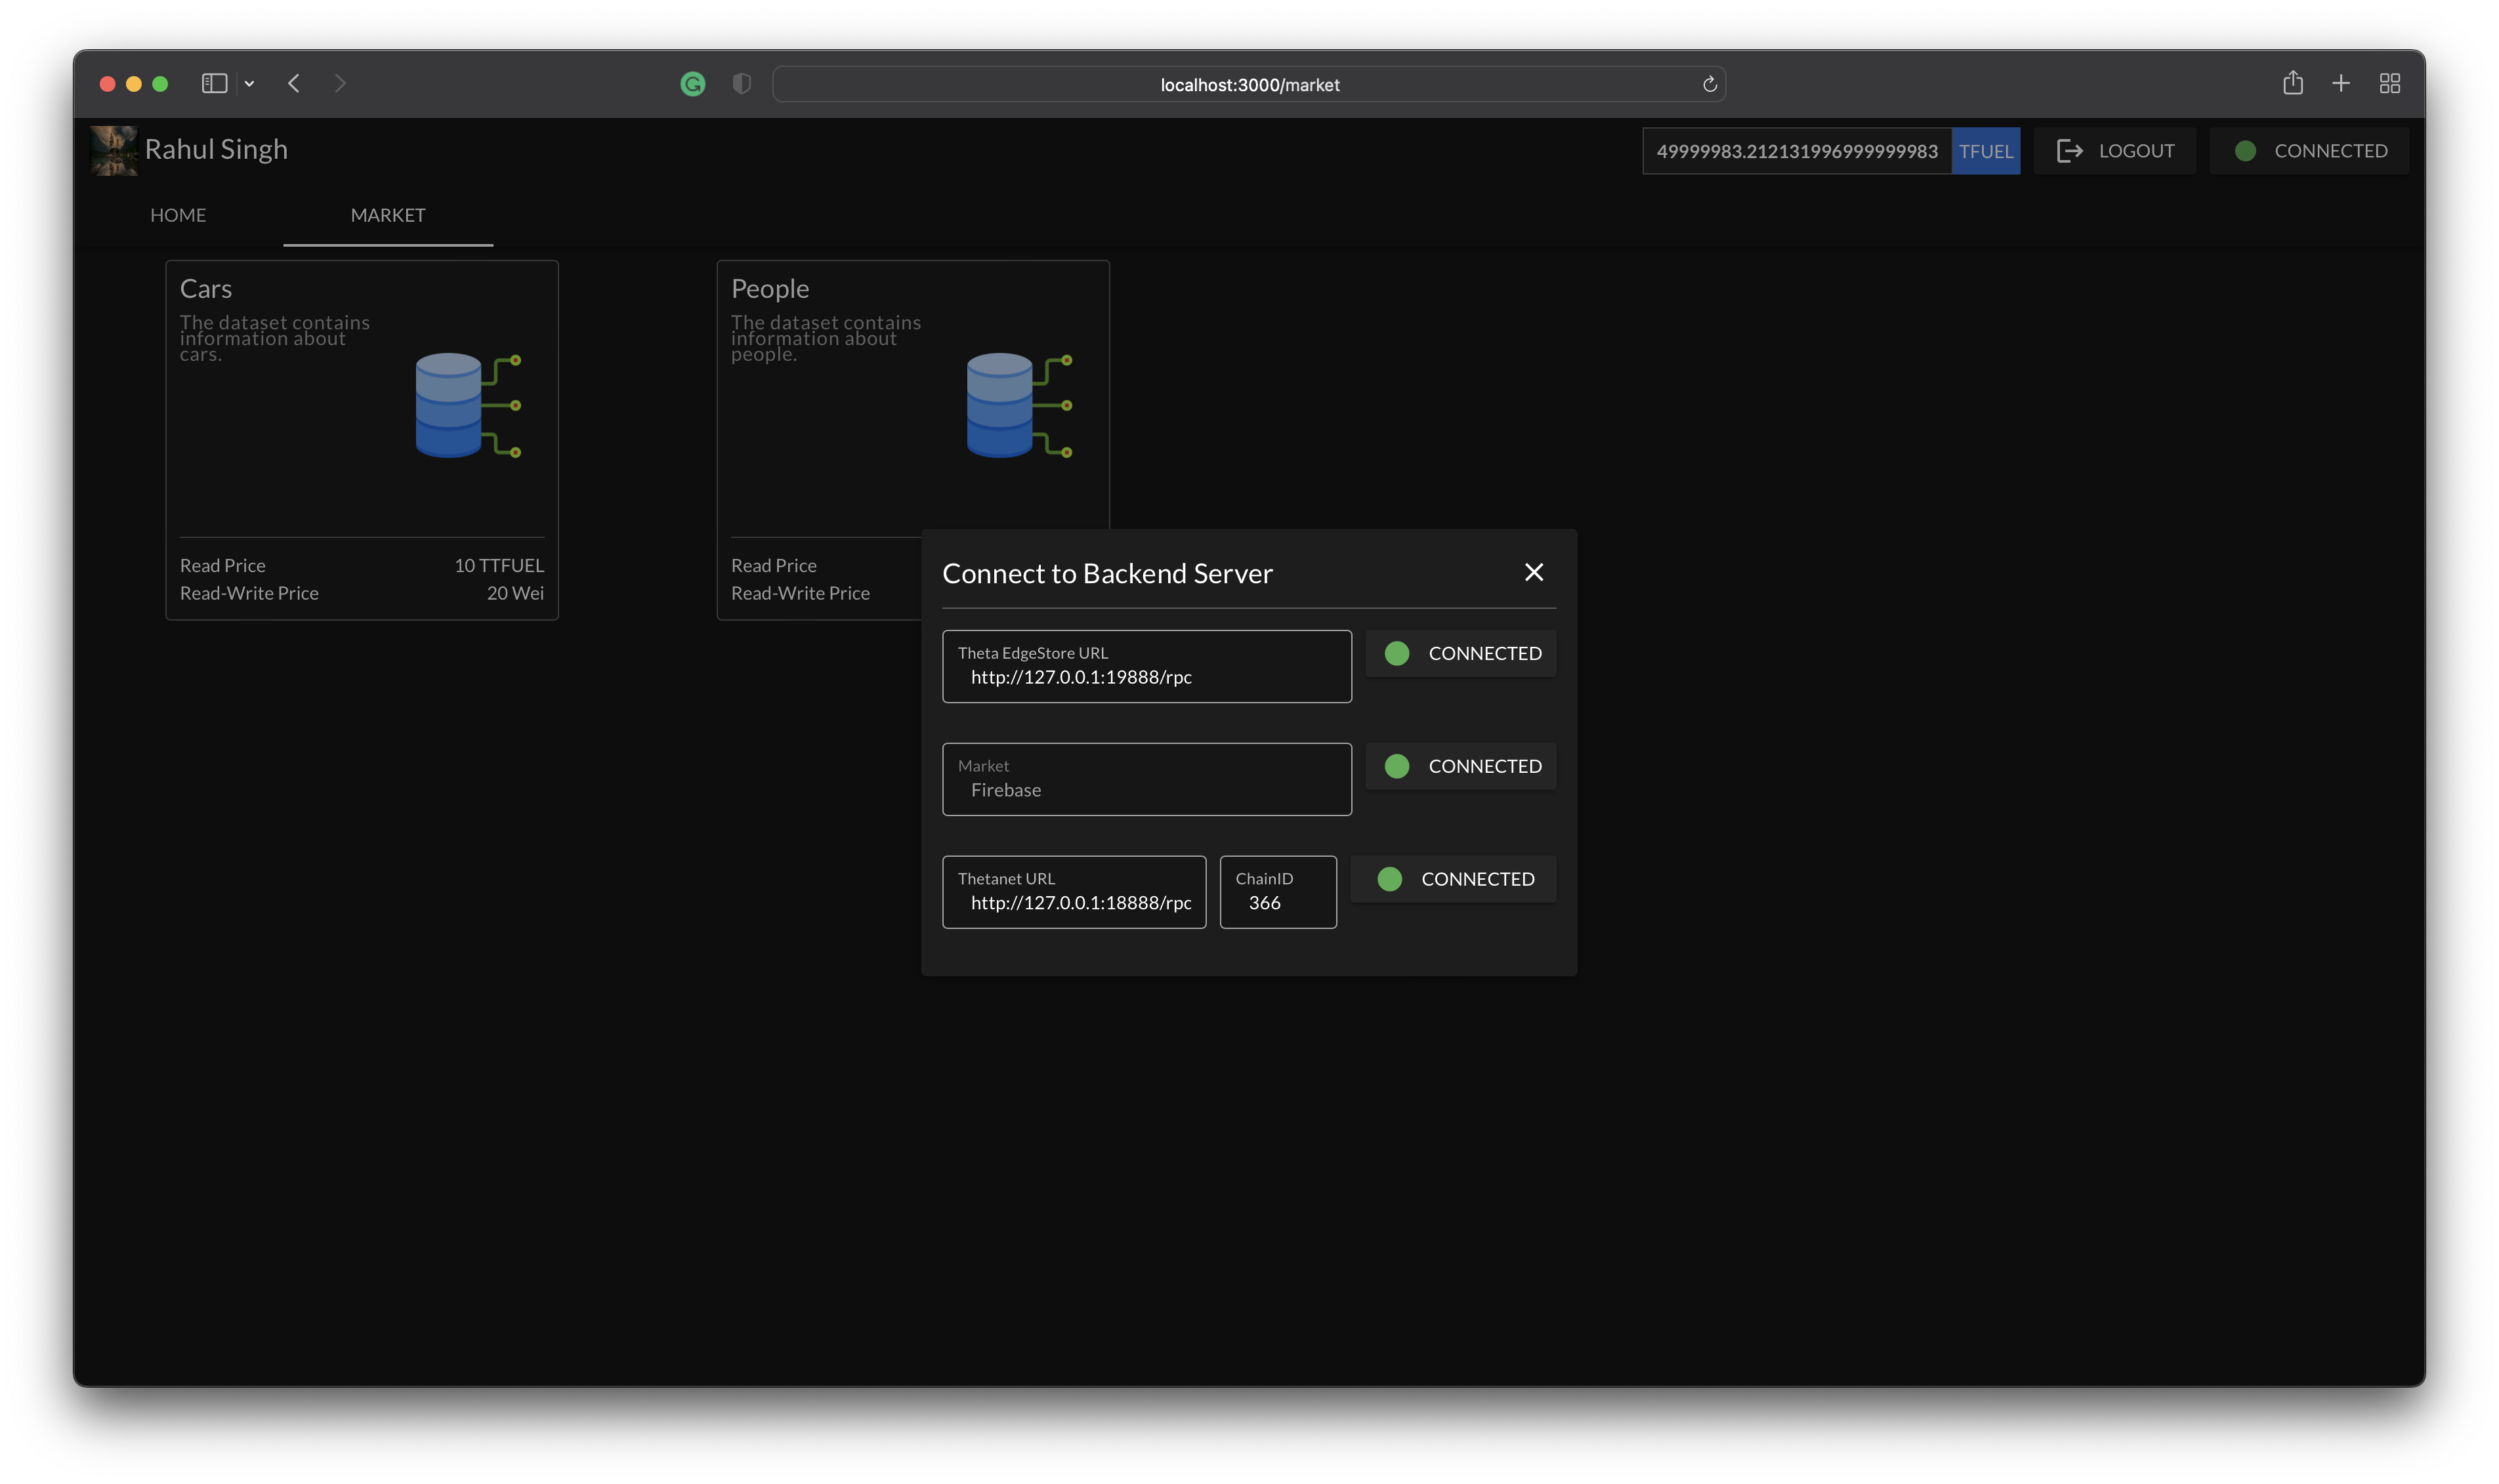Click the privacy shield icon in toolbar
This screenshot has height=1484, width=2499.
[x=741, y=84]
